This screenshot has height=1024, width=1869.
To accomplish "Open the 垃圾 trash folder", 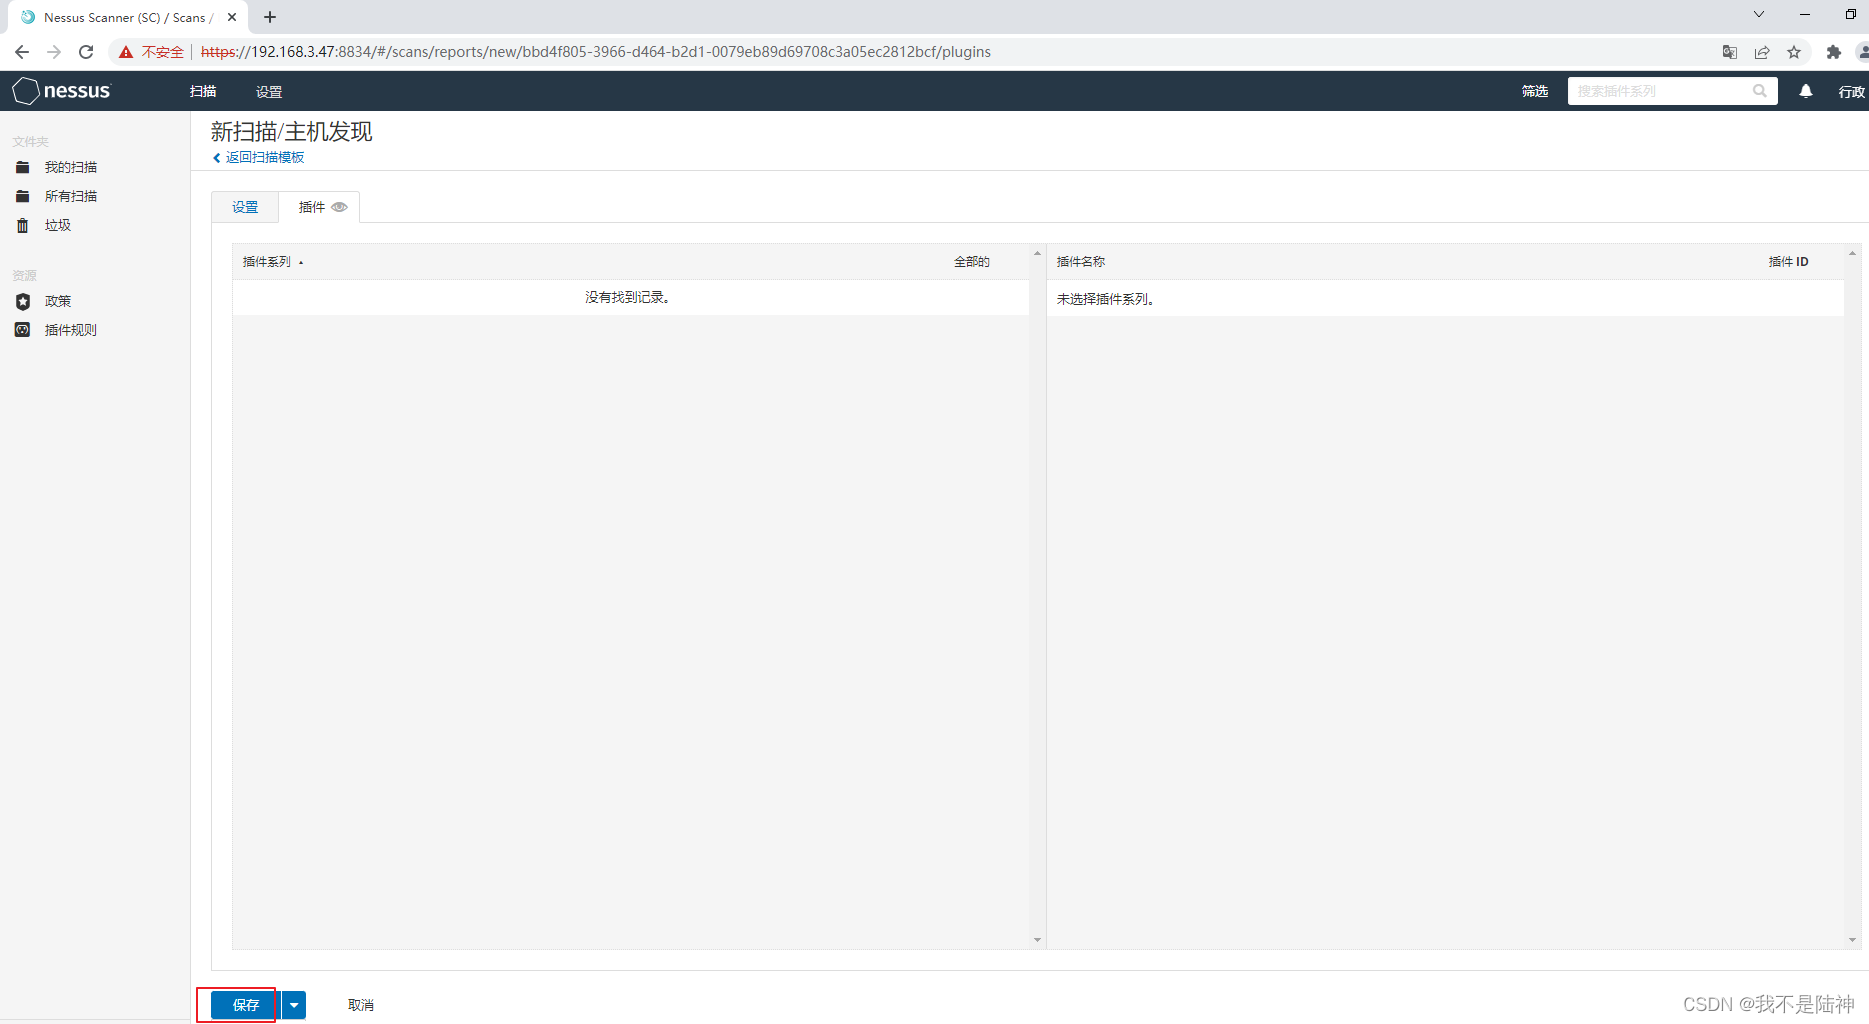I will [x=58, y=225].
